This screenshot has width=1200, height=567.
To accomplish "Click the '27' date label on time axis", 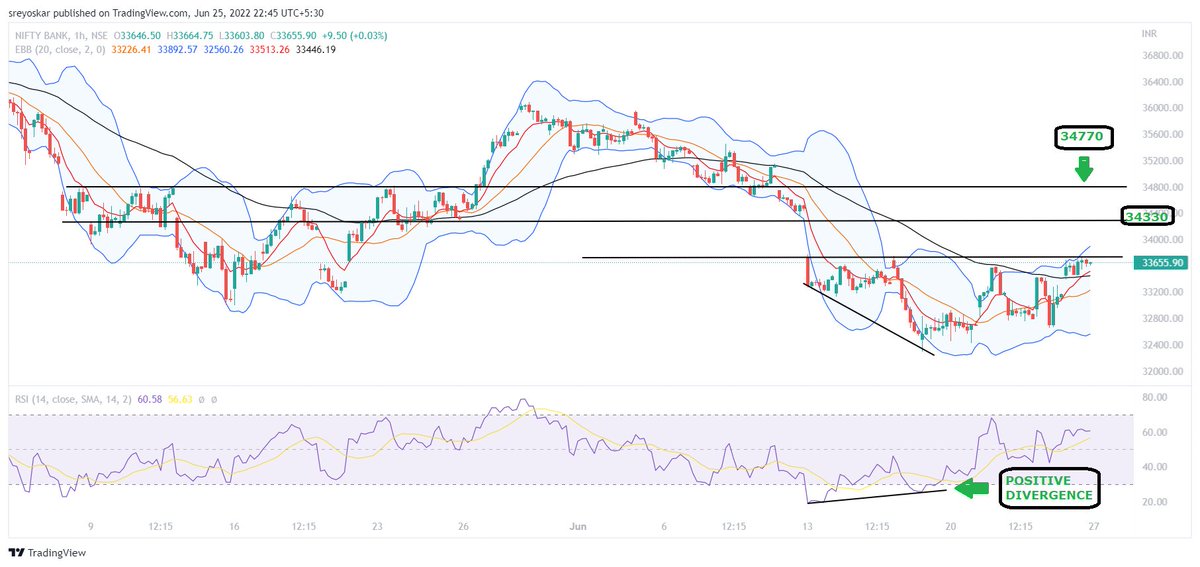I will [x=1093, y=524].
